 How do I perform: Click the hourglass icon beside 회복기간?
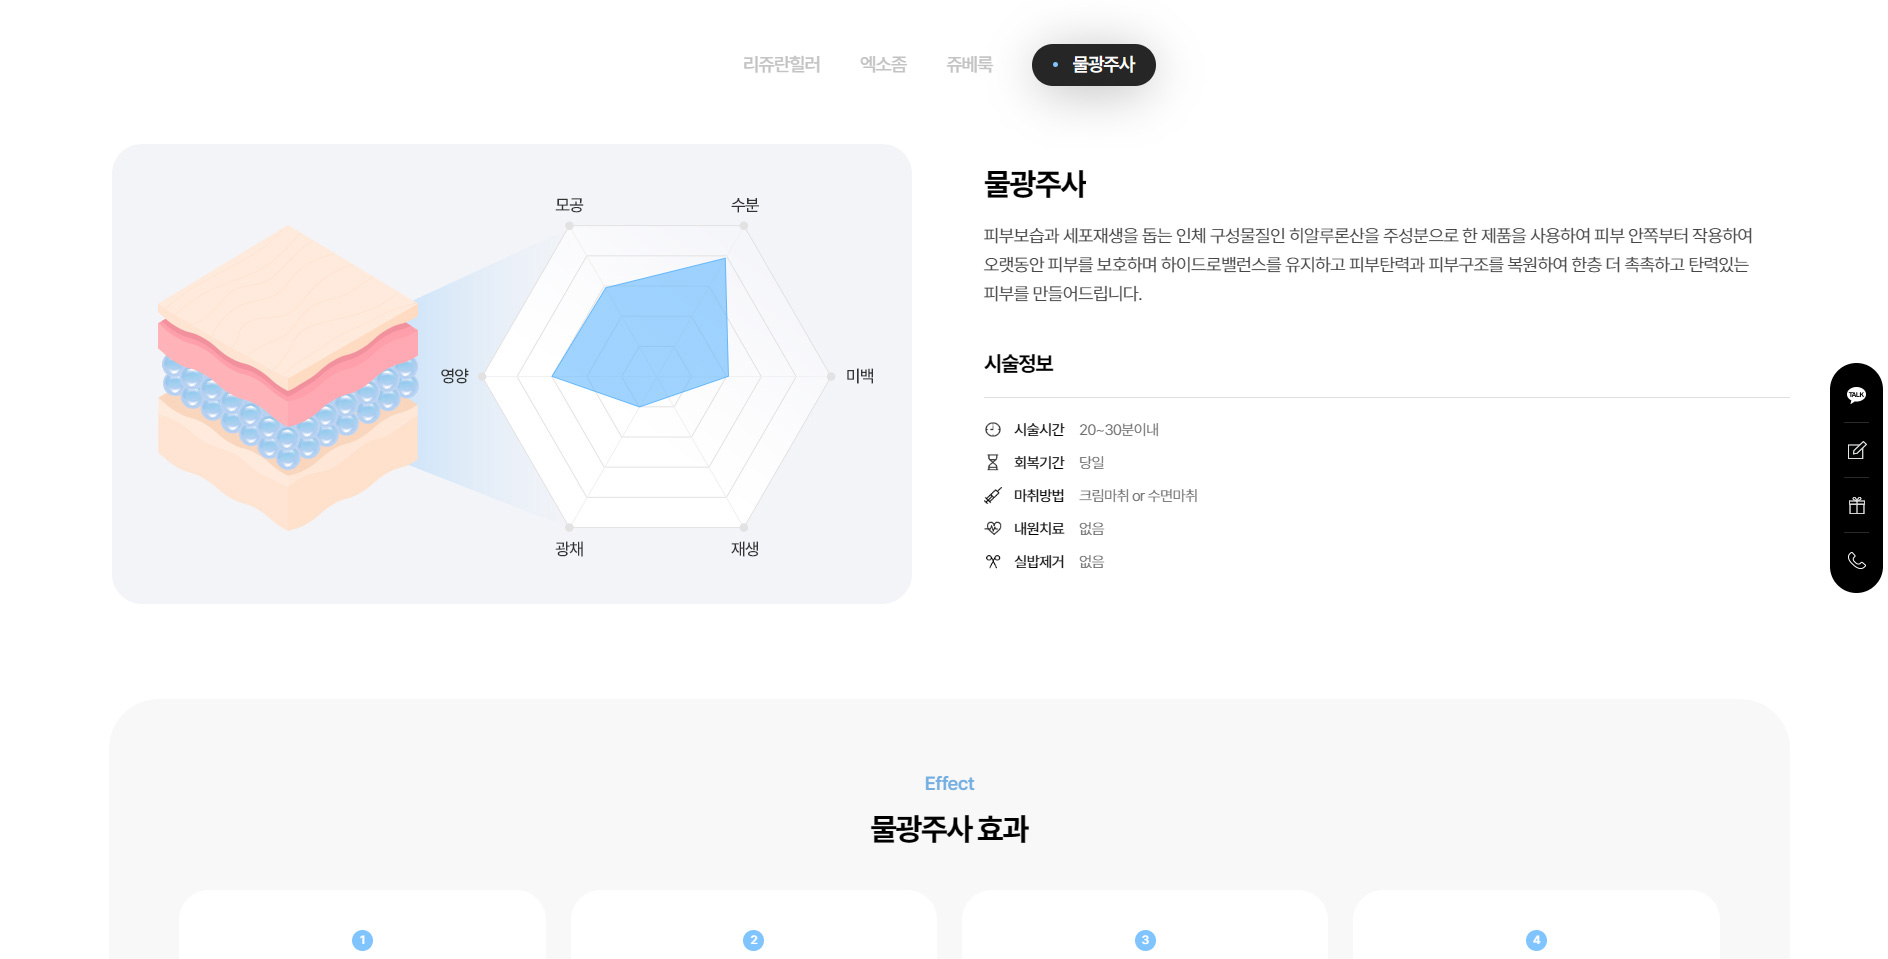[992, 463]
